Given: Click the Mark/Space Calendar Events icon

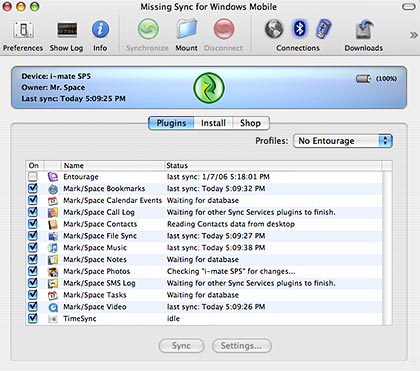Looking at the screenshot, I should 53,200.
